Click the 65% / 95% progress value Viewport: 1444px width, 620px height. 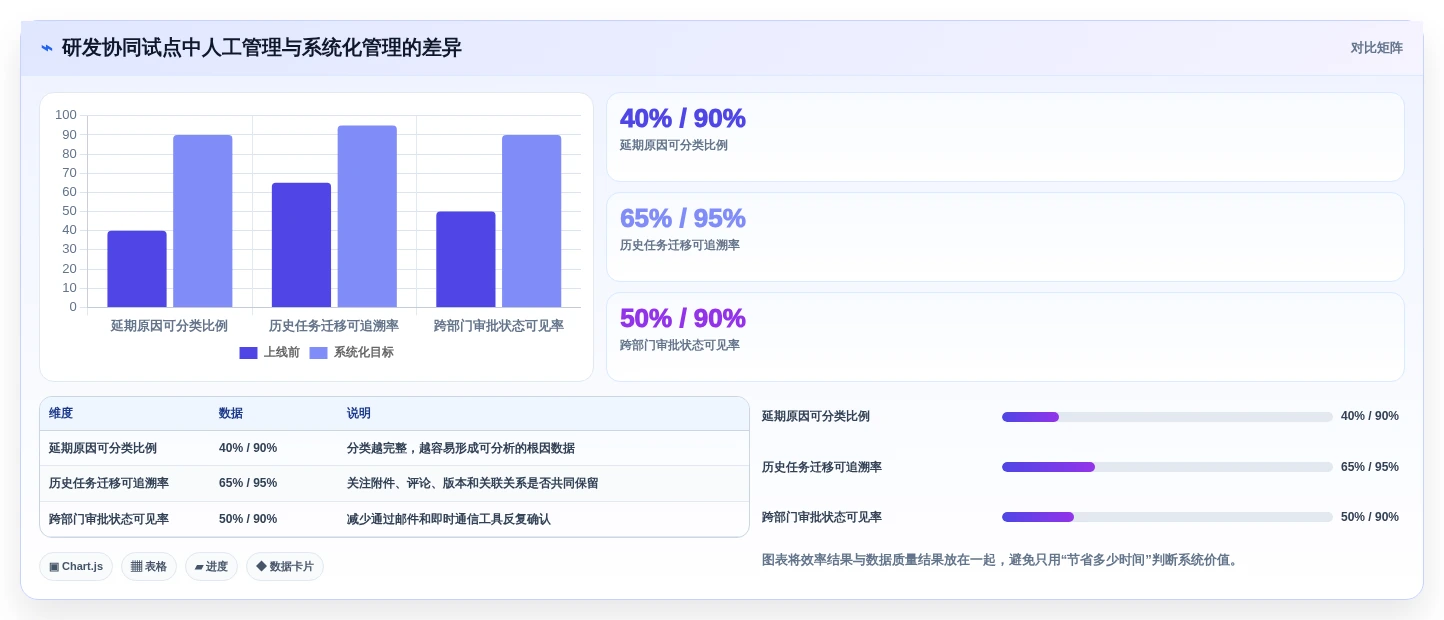tap(1370, 467)
